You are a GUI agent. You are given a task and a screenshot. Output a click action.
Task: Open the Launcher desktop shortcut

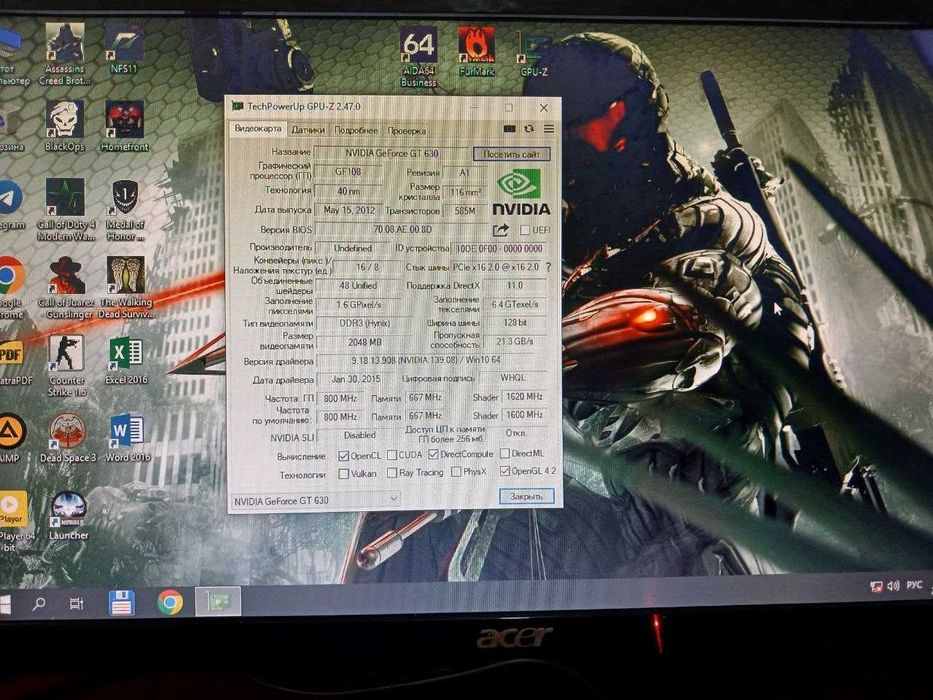pos(68,515)
